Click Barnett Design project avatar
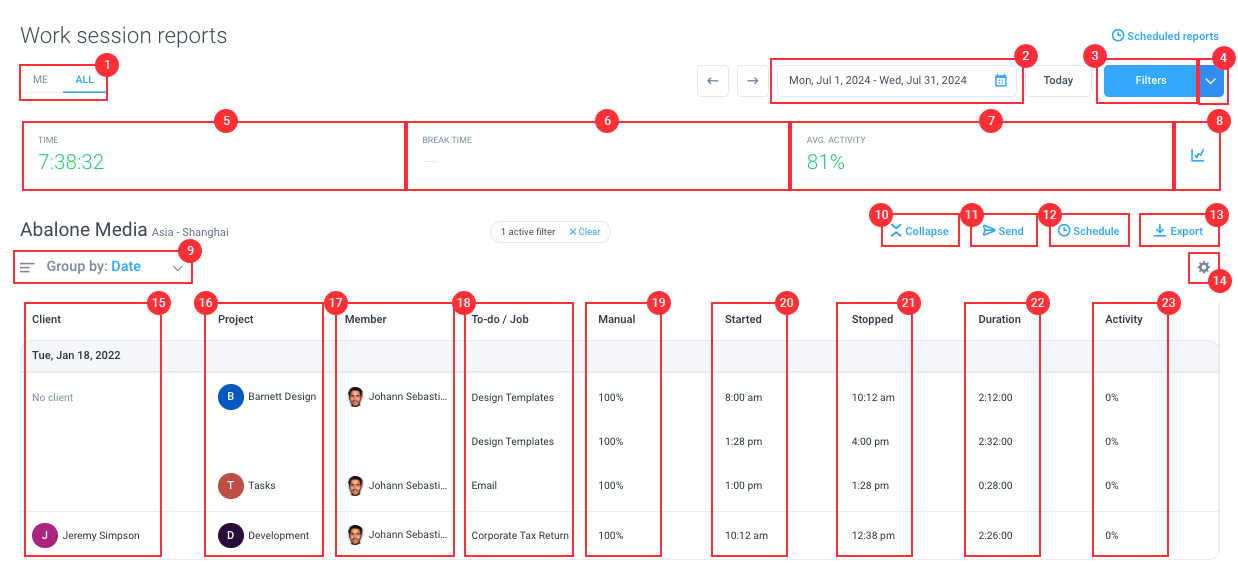Viewport: 1238px width, 573px height. click(231, 397)
